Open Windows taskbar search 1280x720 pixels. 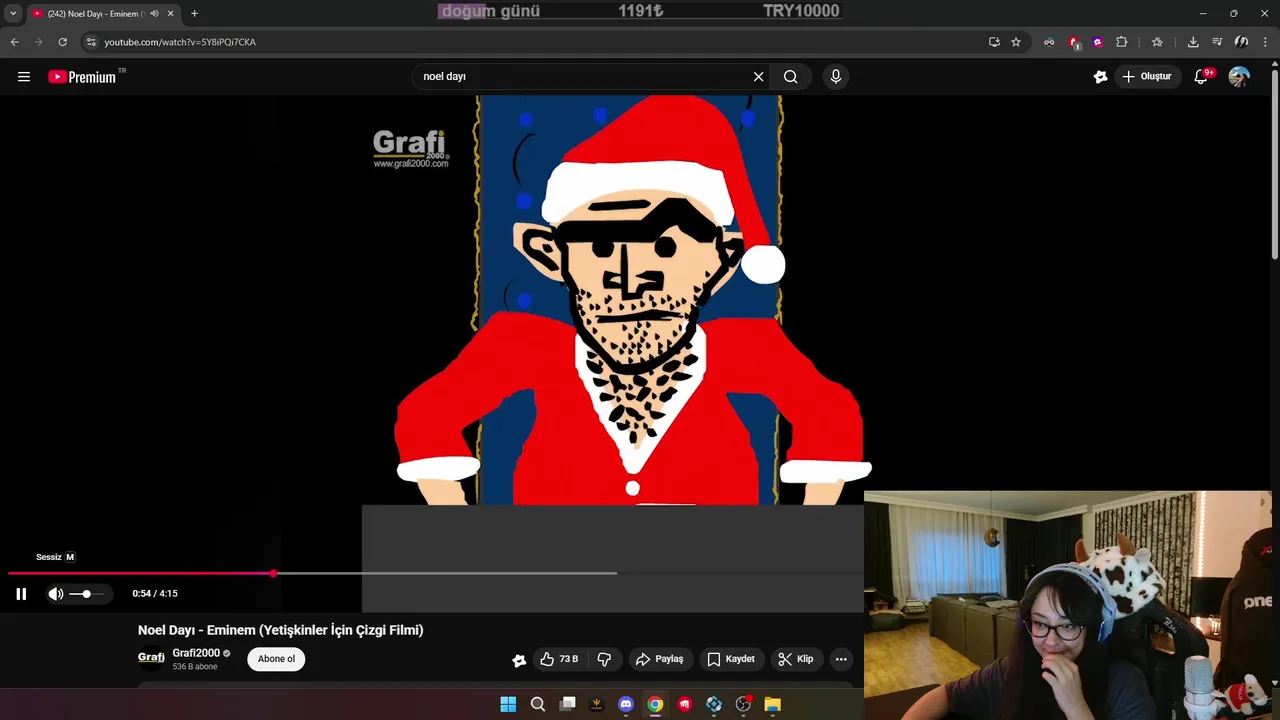coord(538,704)
